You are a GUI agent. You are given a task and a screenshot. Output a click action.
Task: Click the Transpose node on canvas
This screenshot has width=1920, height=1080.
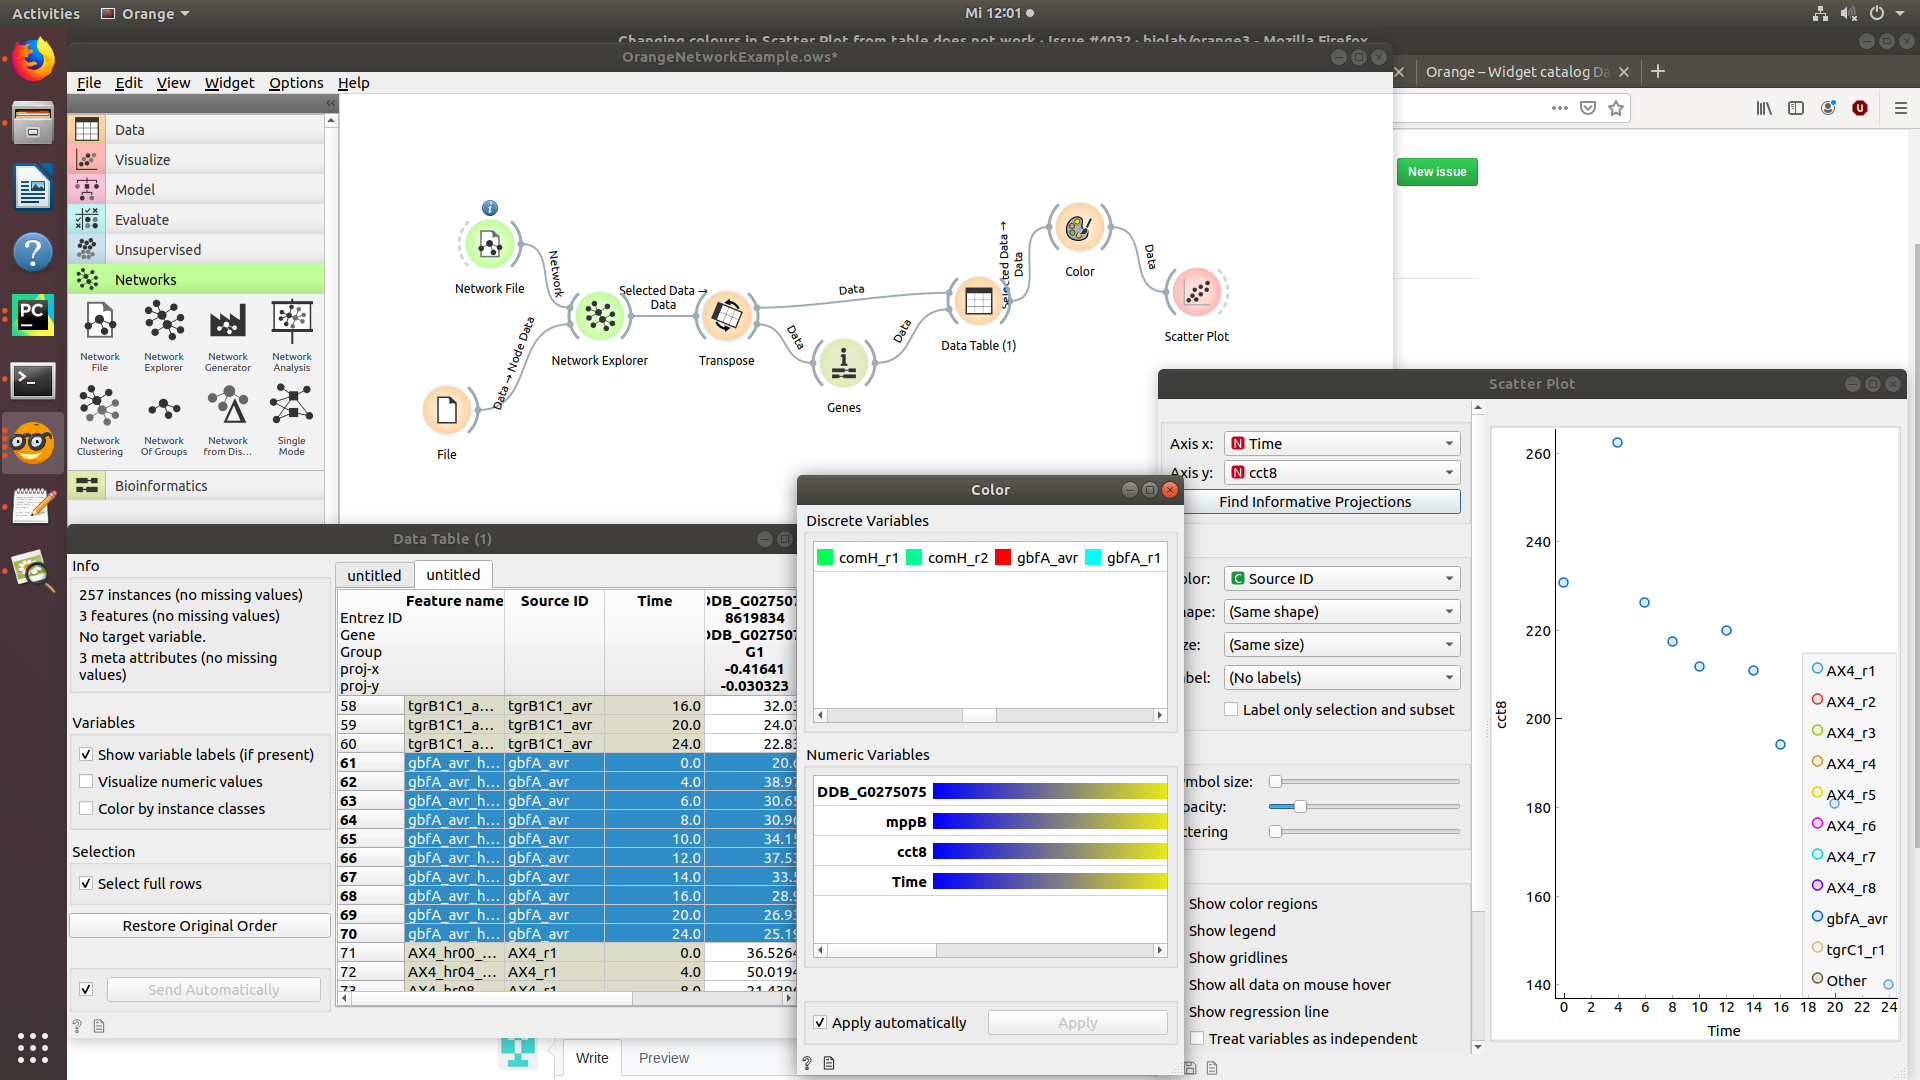pos(726,317)
